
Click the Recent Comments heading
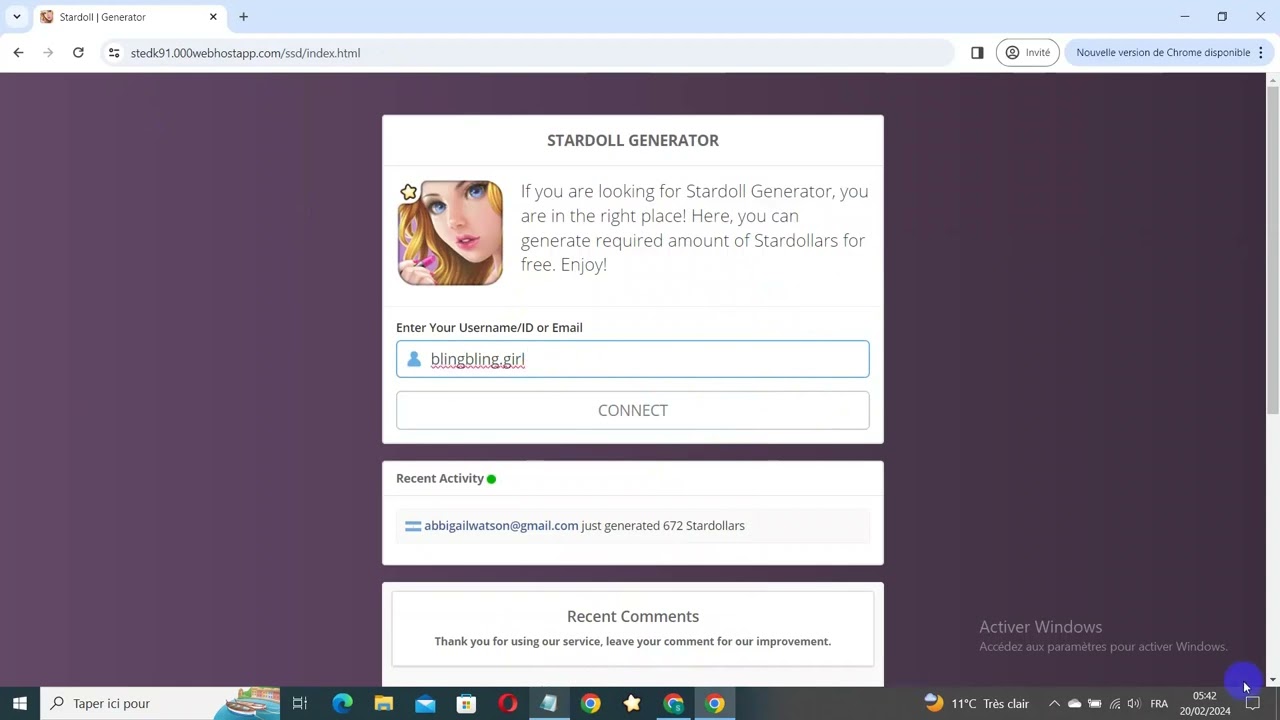click(x=633, y=616)
